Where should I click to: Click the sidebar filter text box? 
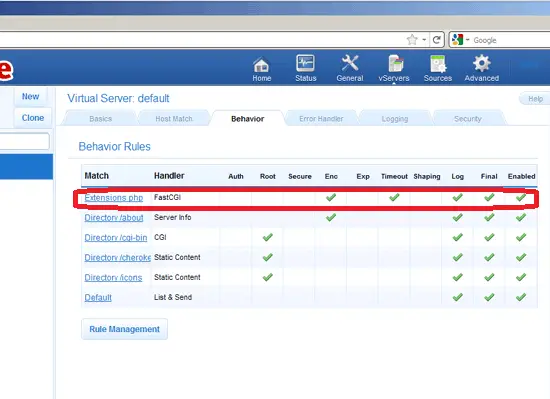click(x=24, y=141)
